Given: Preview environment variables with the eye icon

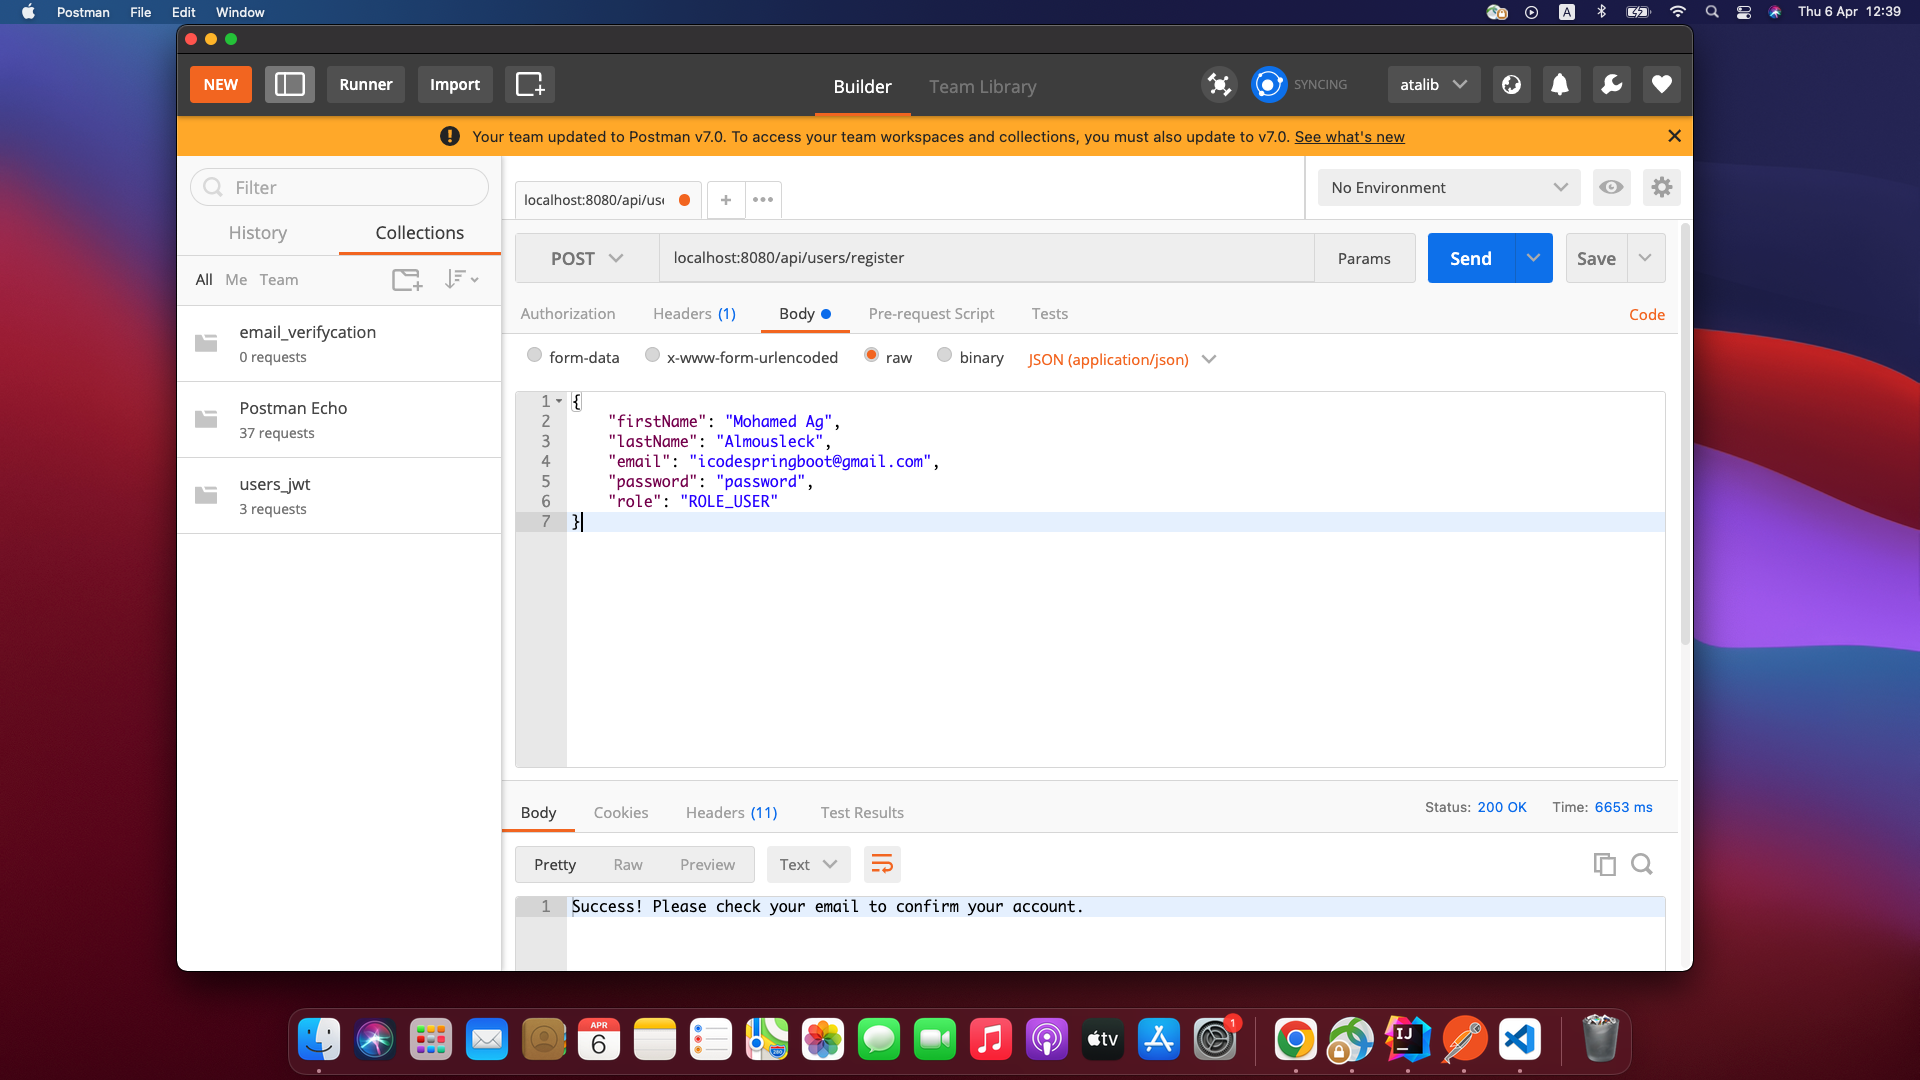Looking at the screenshot, I should pyautogui.click(x=1611, y=187).
